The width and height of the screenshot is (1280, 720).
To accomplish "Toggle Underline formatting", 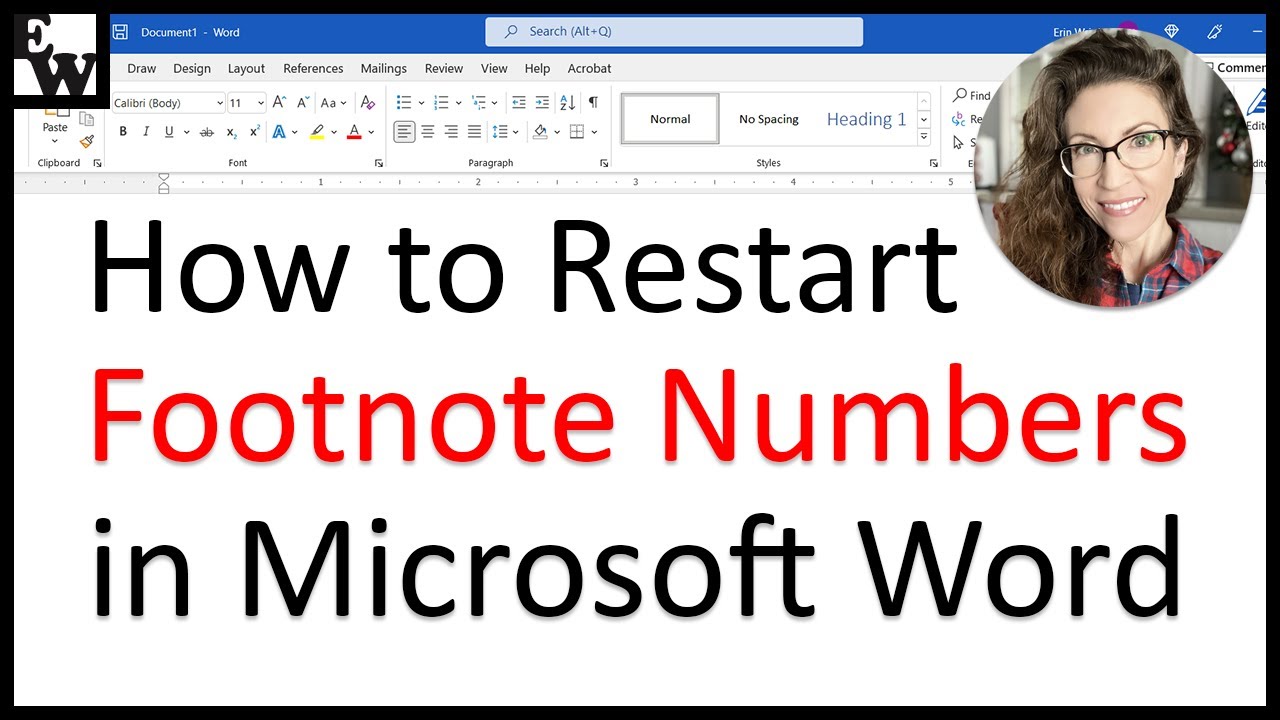I will [169, 132].
